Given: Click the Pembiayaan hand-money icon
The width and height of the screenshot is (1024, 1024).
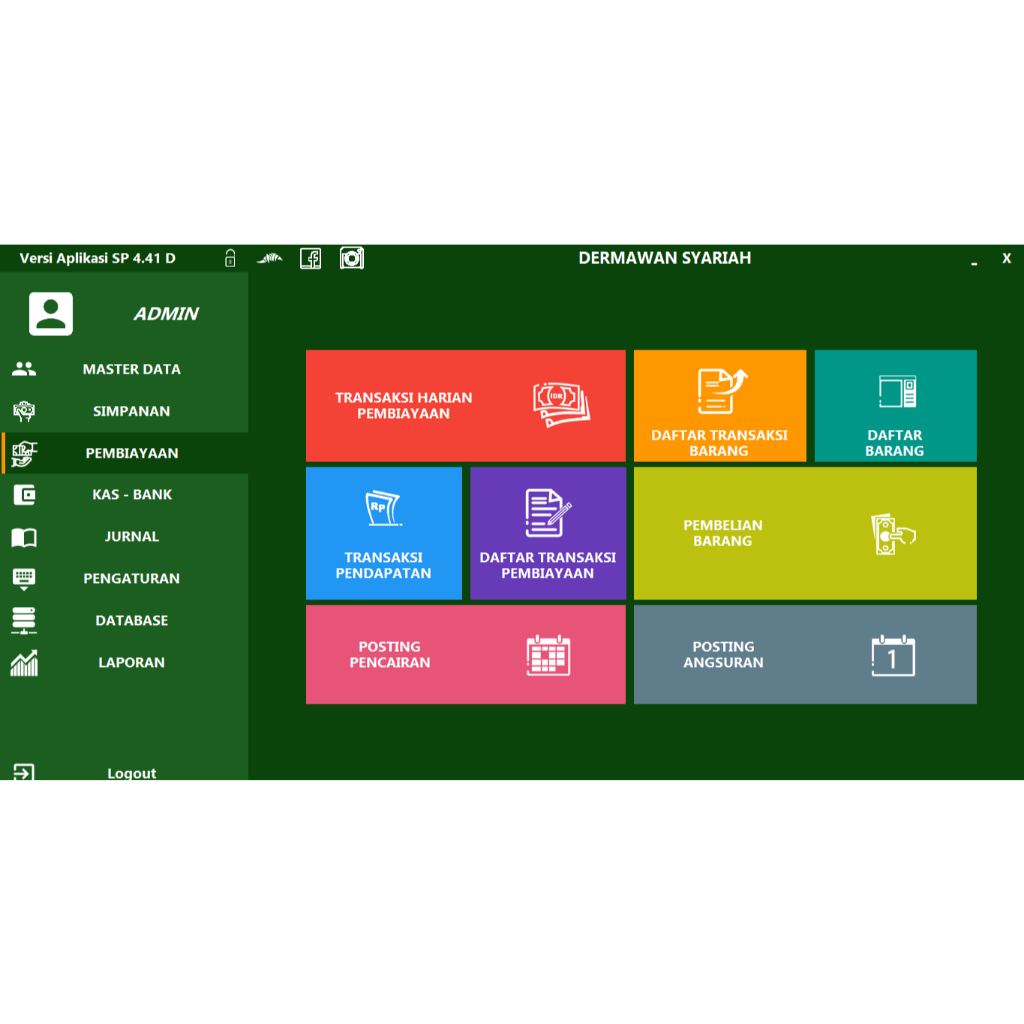Looking at the screenshot, I should click(x=24, y=453).
